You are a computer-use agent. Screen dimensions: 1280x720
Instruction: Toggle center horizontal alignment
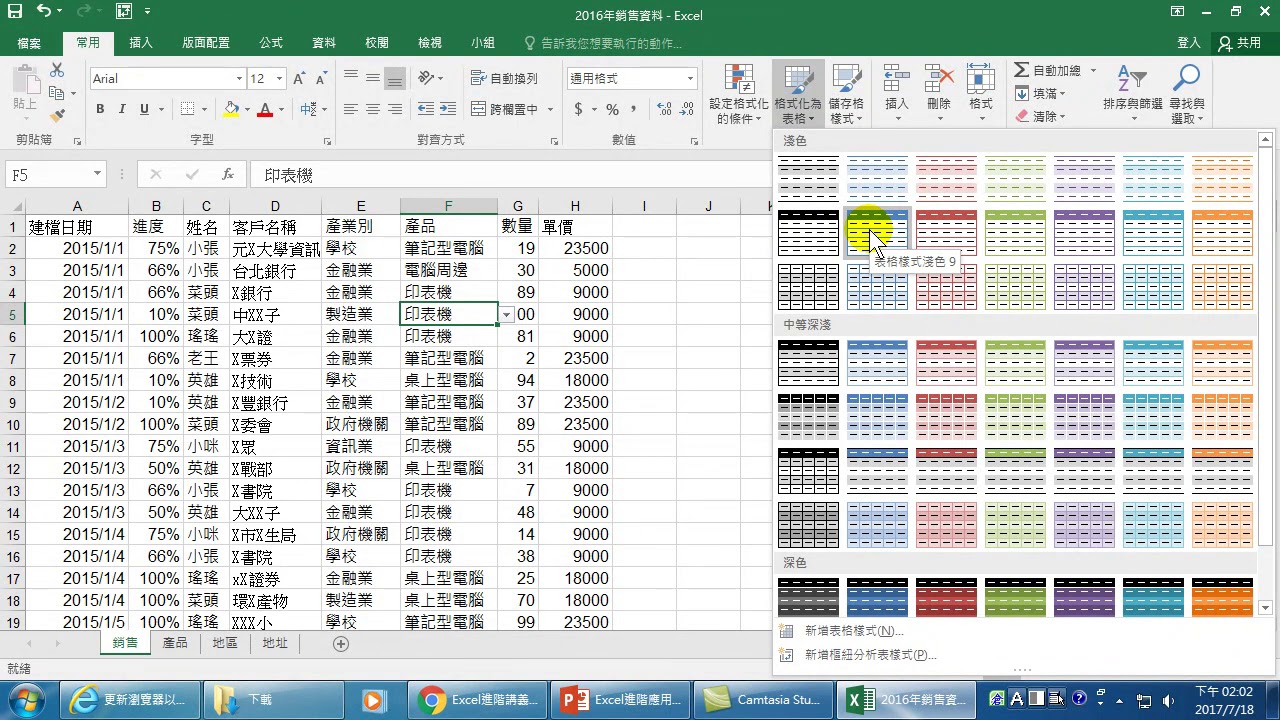pos(372,109)
